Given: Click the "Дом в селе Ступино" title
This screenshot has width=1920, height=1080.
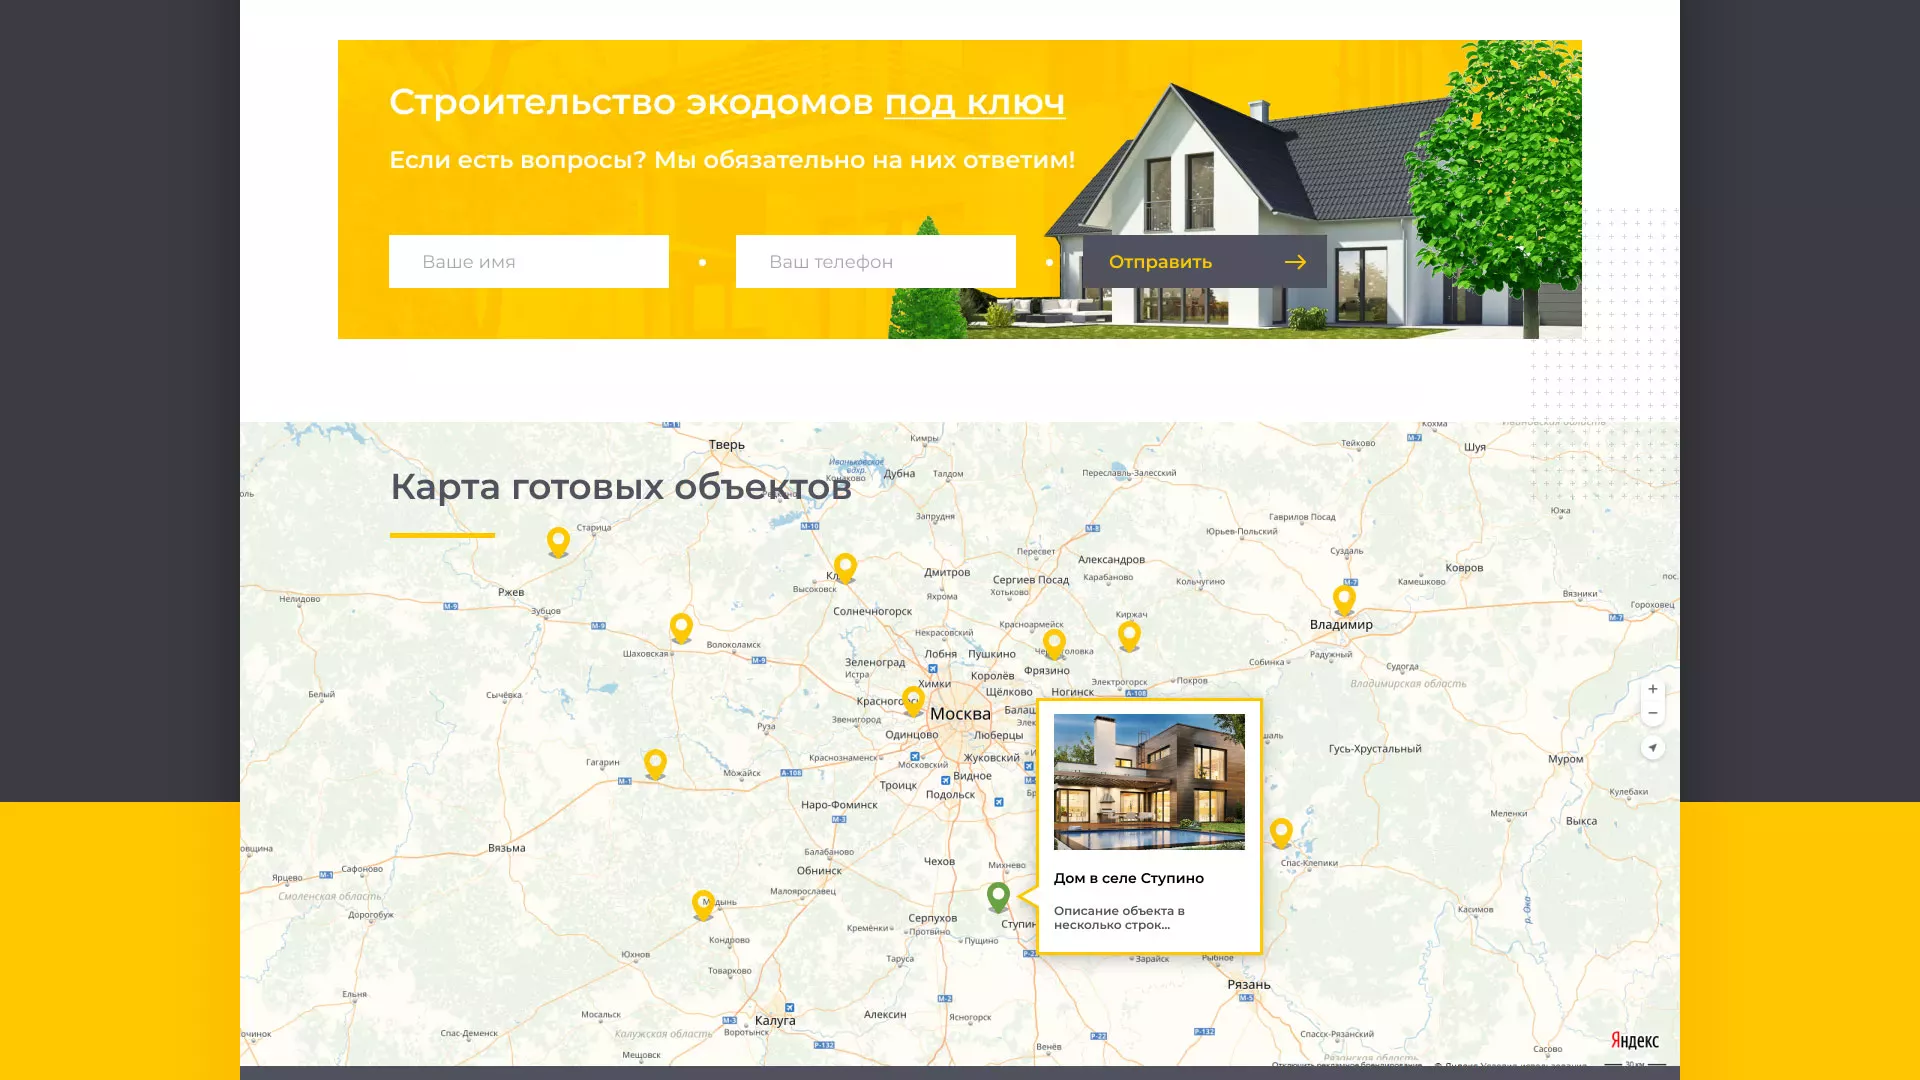Looking at the screenshot, I should pyautogui.click(x=1129, y=878).
